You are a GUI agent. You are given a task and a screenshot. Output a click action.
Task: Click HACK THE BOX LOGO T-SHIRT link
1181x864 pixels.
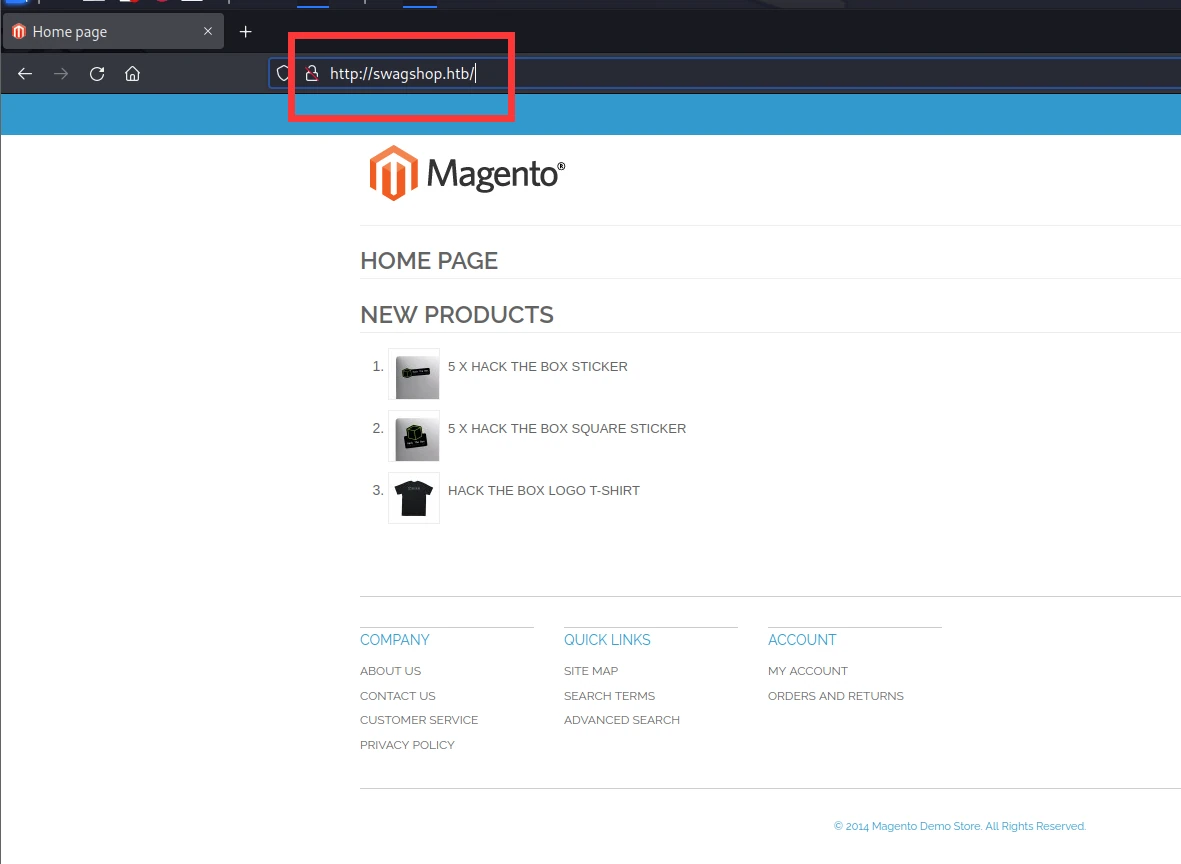[x=544, y=490]
